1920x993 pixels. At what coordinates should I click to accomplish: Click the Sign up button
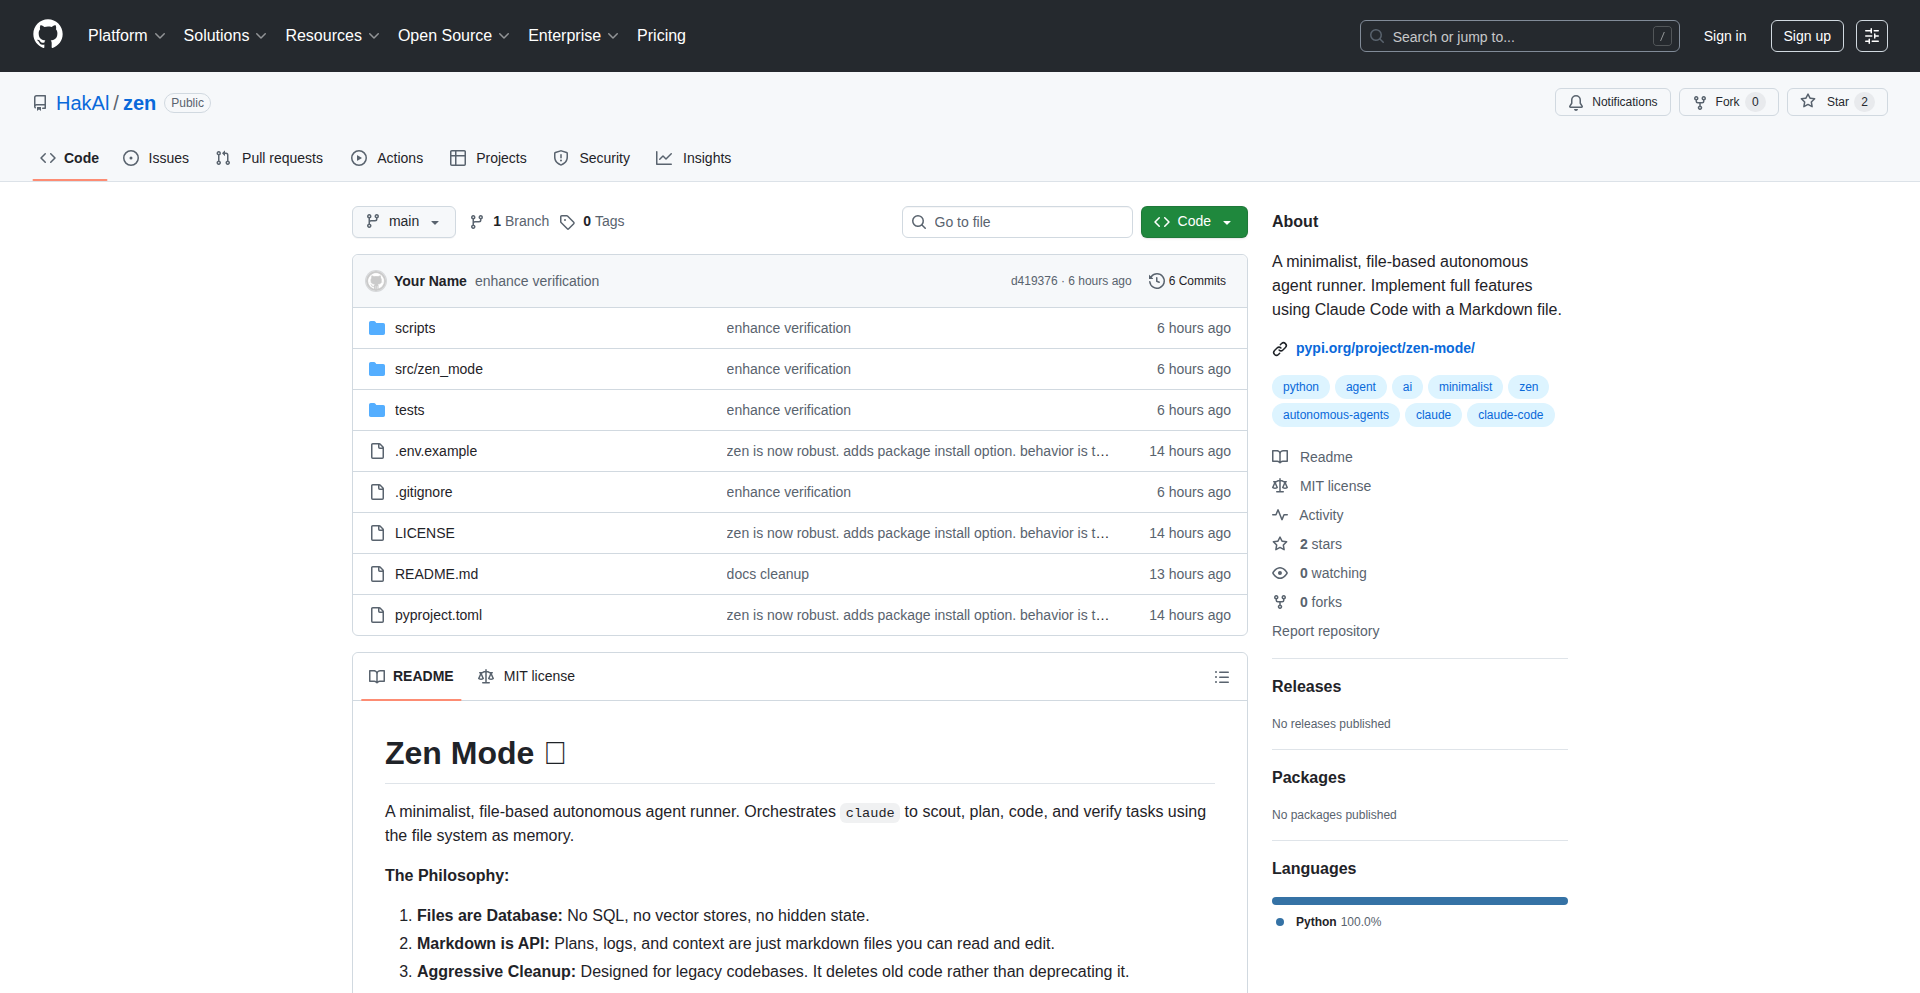click(x=1807, y=35)
